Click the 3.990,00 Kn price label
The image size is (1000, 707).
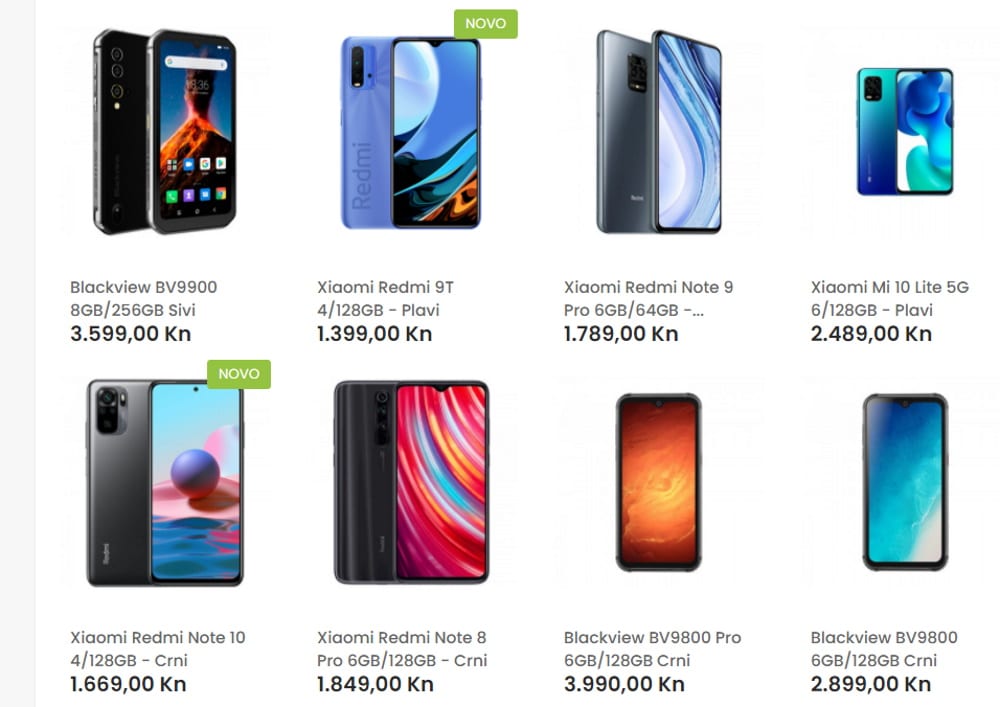pyautogui.click(x=624, y=684)
